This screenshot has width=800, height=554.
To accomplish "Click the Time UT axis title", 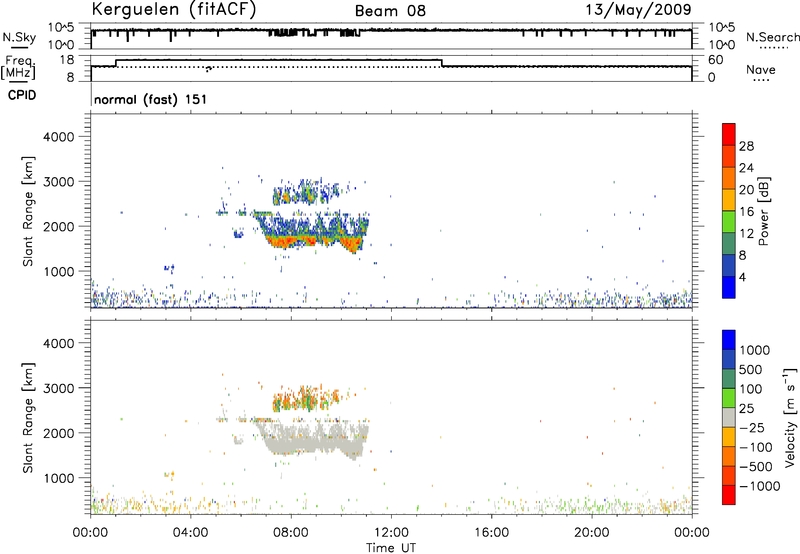I will point(391,548).
